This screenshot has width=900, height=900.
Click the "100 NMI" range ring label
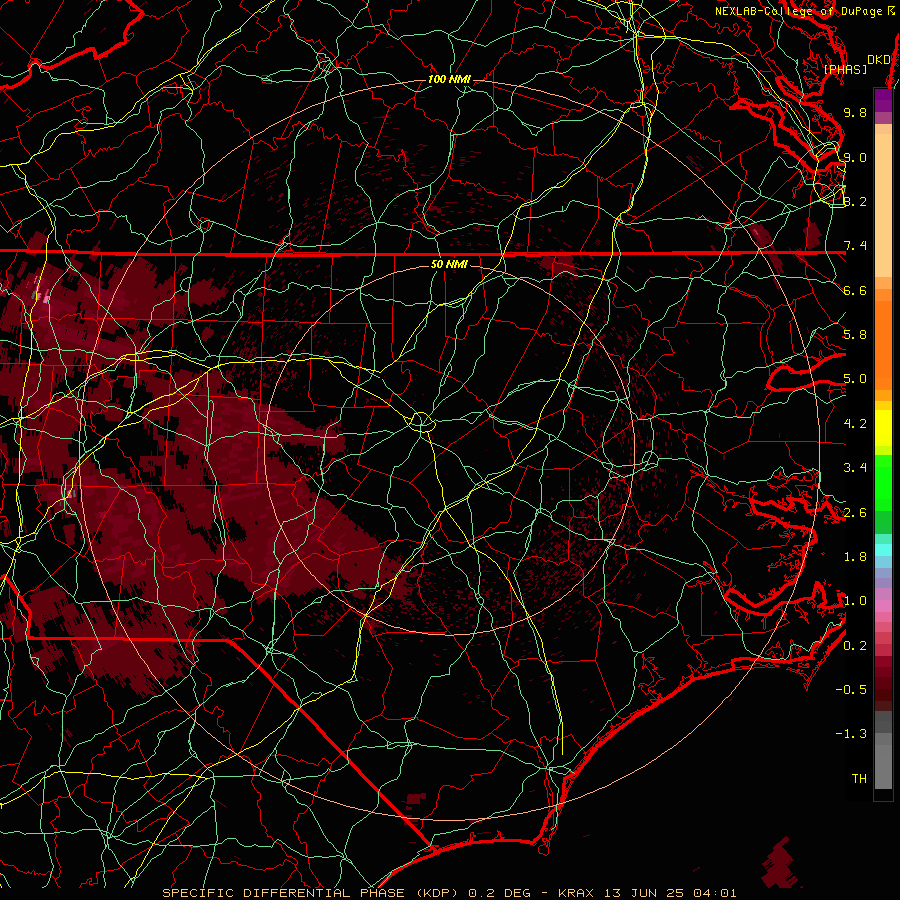pos(449,79)
